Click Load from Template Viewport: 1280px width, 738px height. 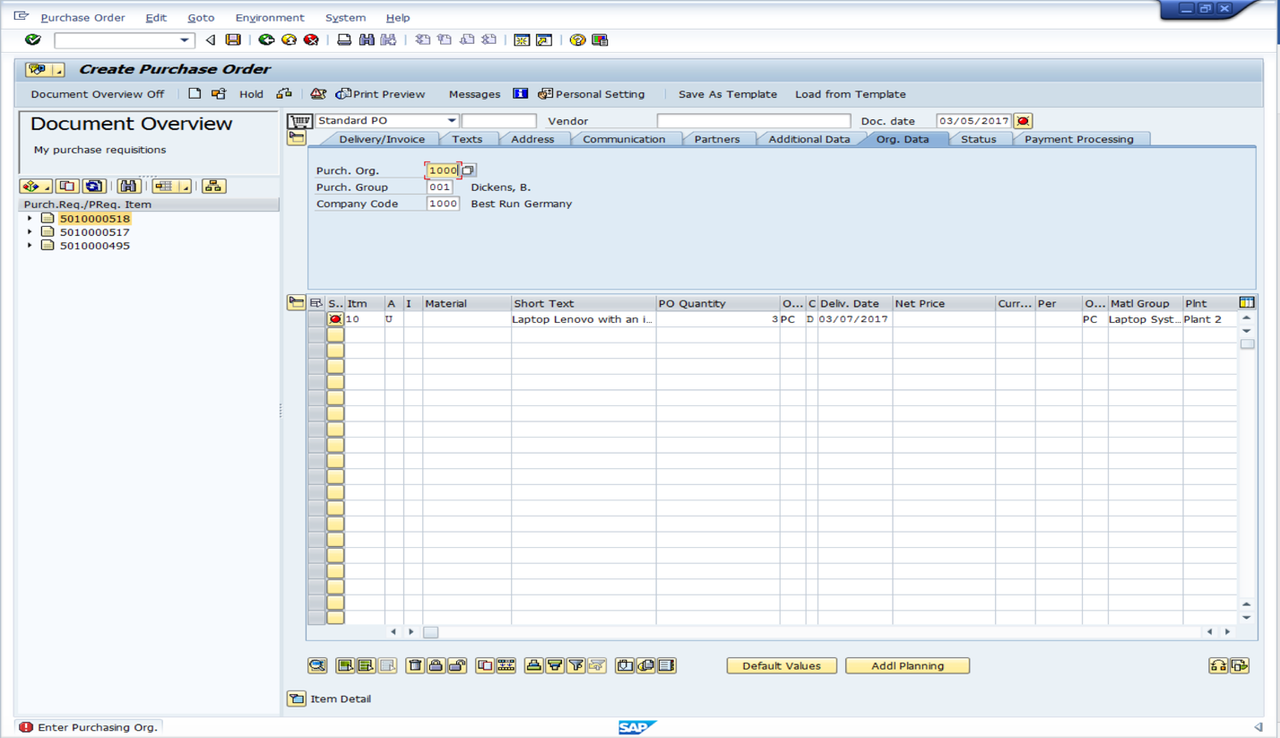coord(850,94)
